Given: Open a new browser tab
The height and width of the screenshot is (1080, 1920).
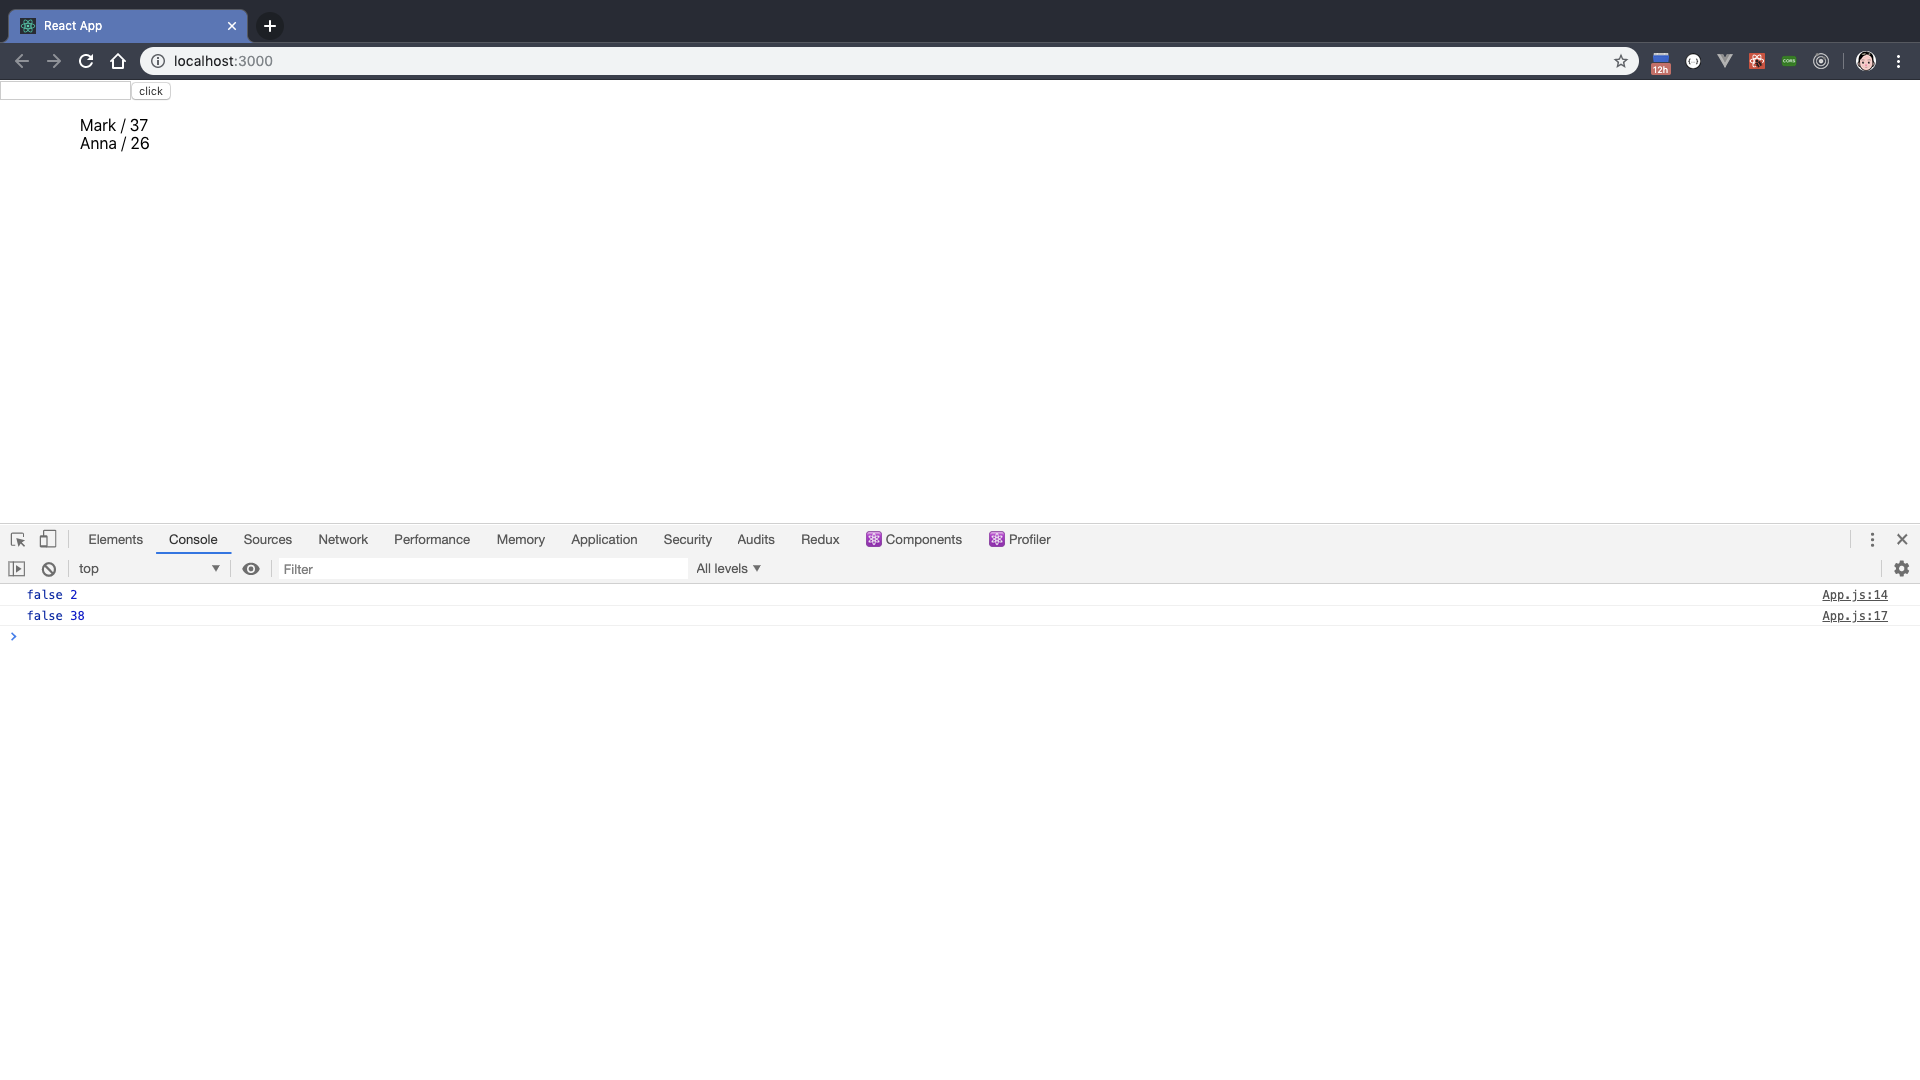Looking at the screenshot, I should tap(270, 26).
